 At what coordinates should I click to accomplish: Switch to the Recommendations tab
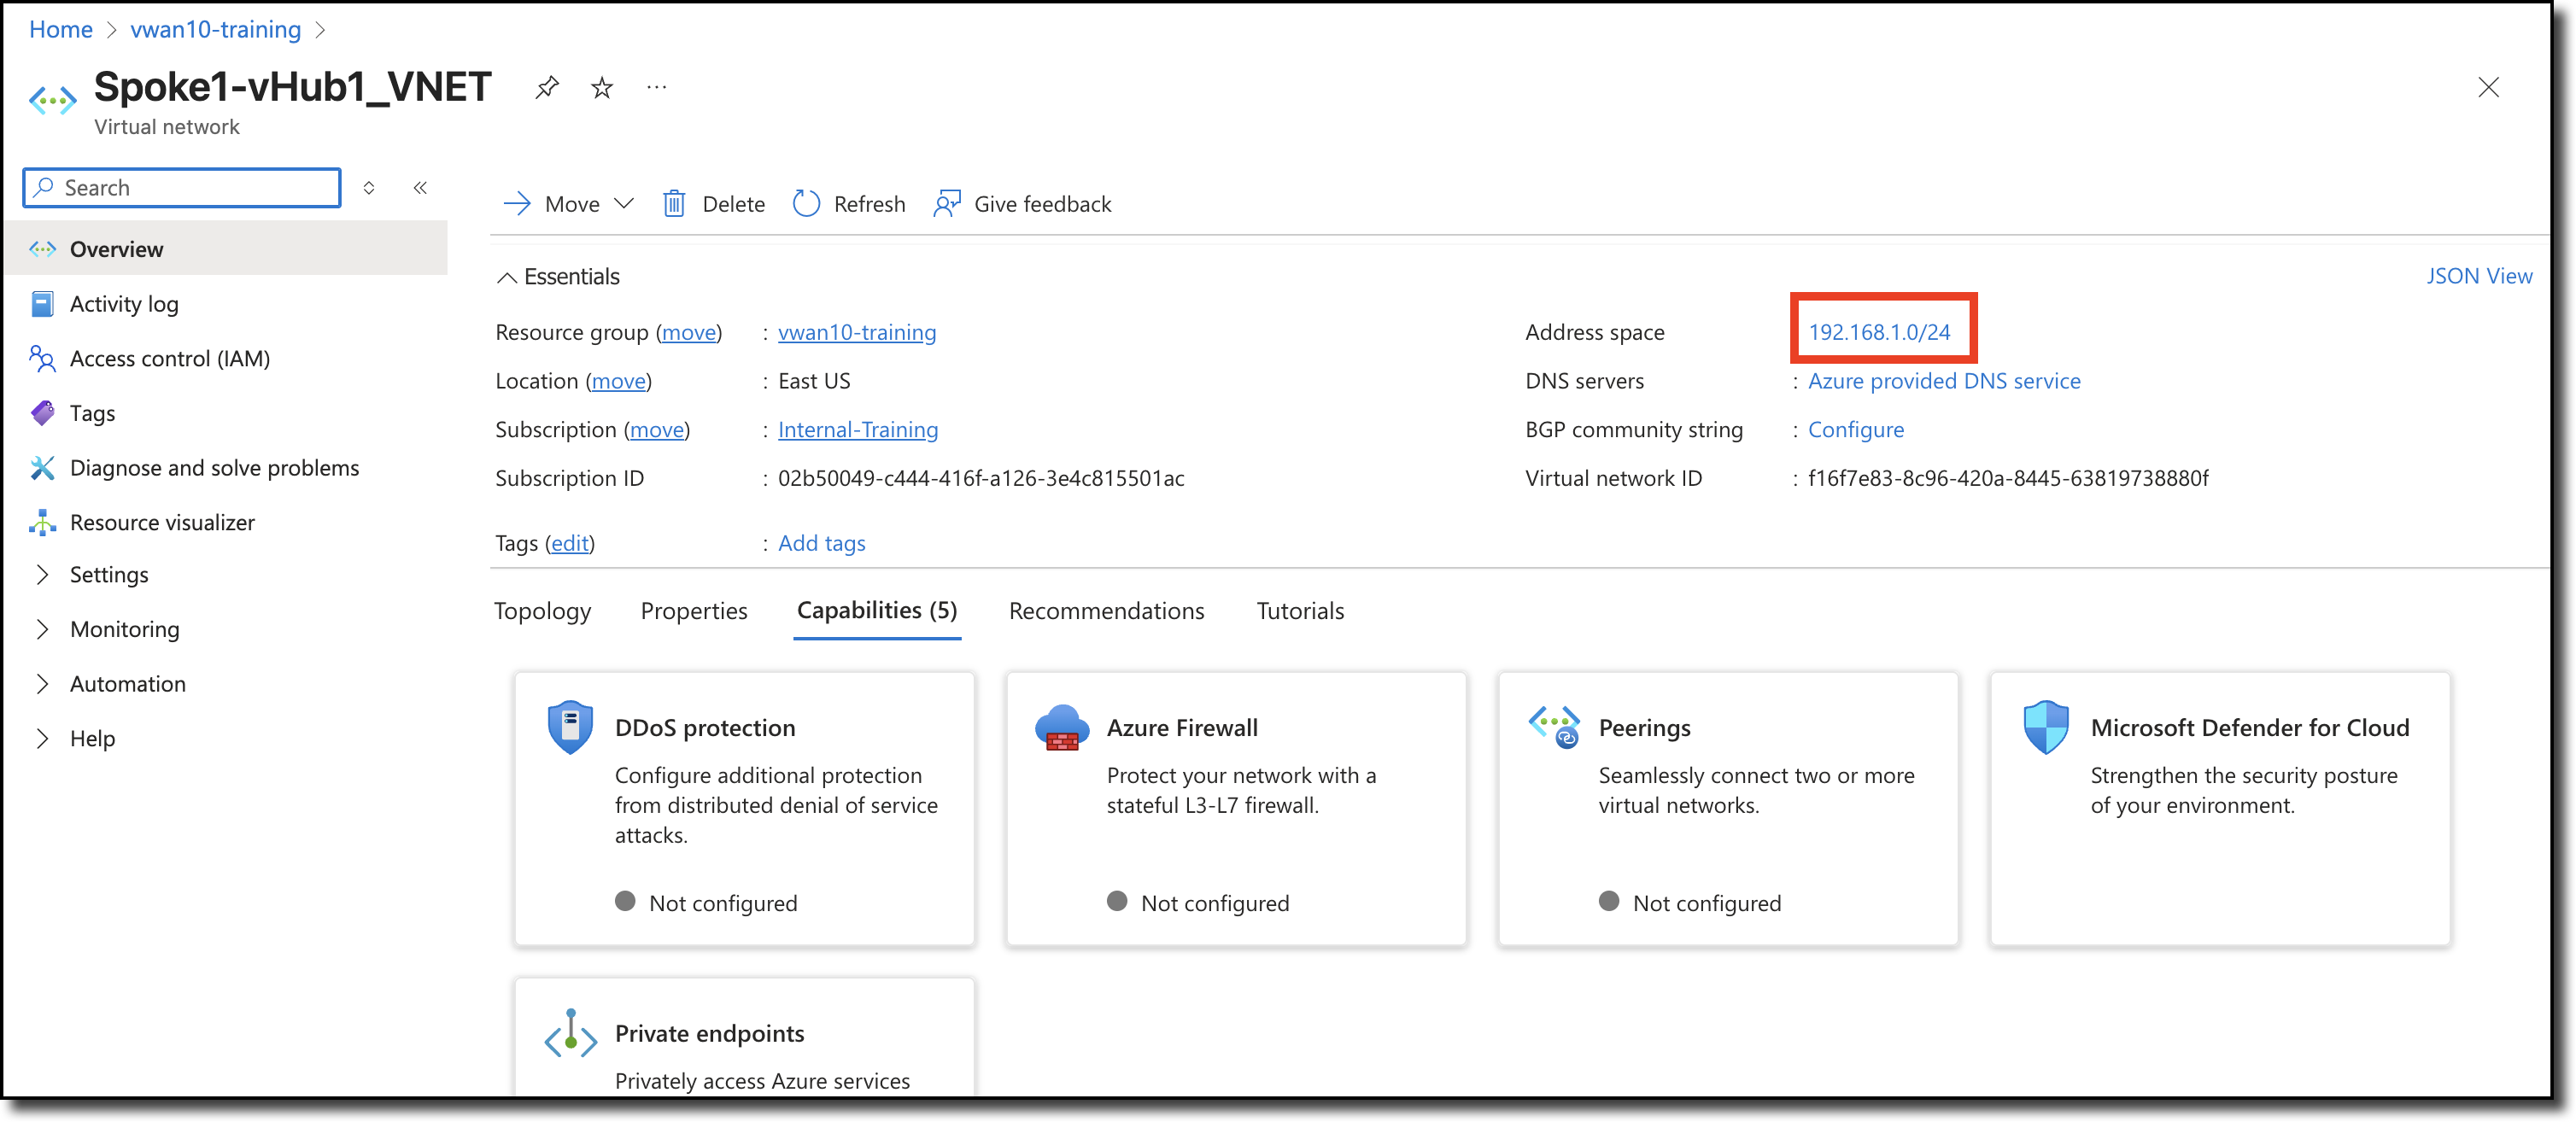pyautogui.click(x=1106, y=611)
